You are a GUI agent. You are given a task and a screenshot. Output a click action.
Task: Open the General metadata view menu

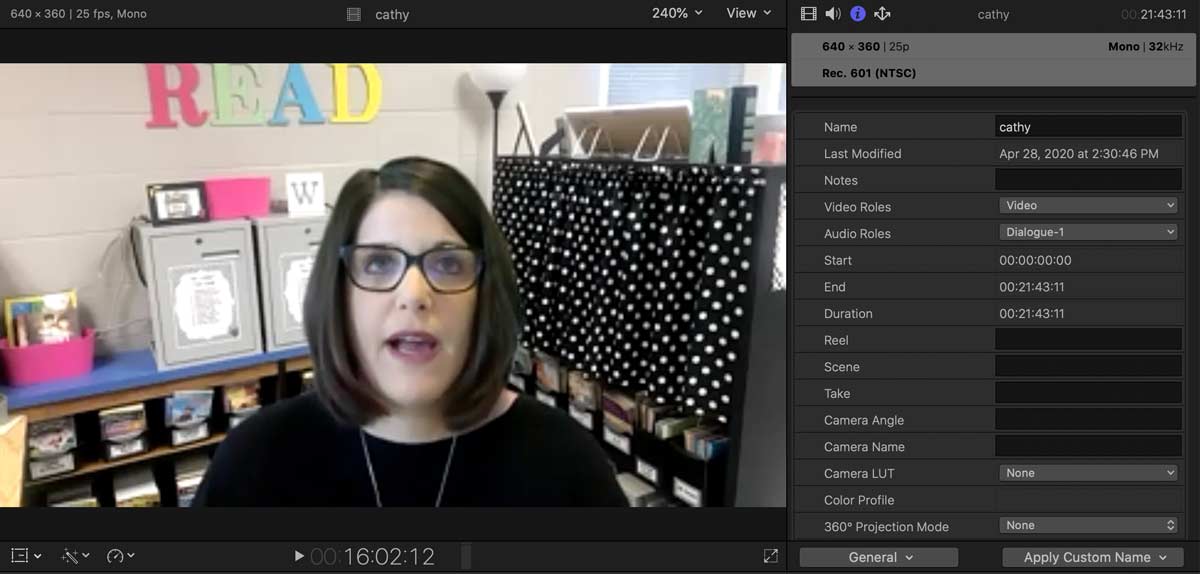click(x=879, y=557)
